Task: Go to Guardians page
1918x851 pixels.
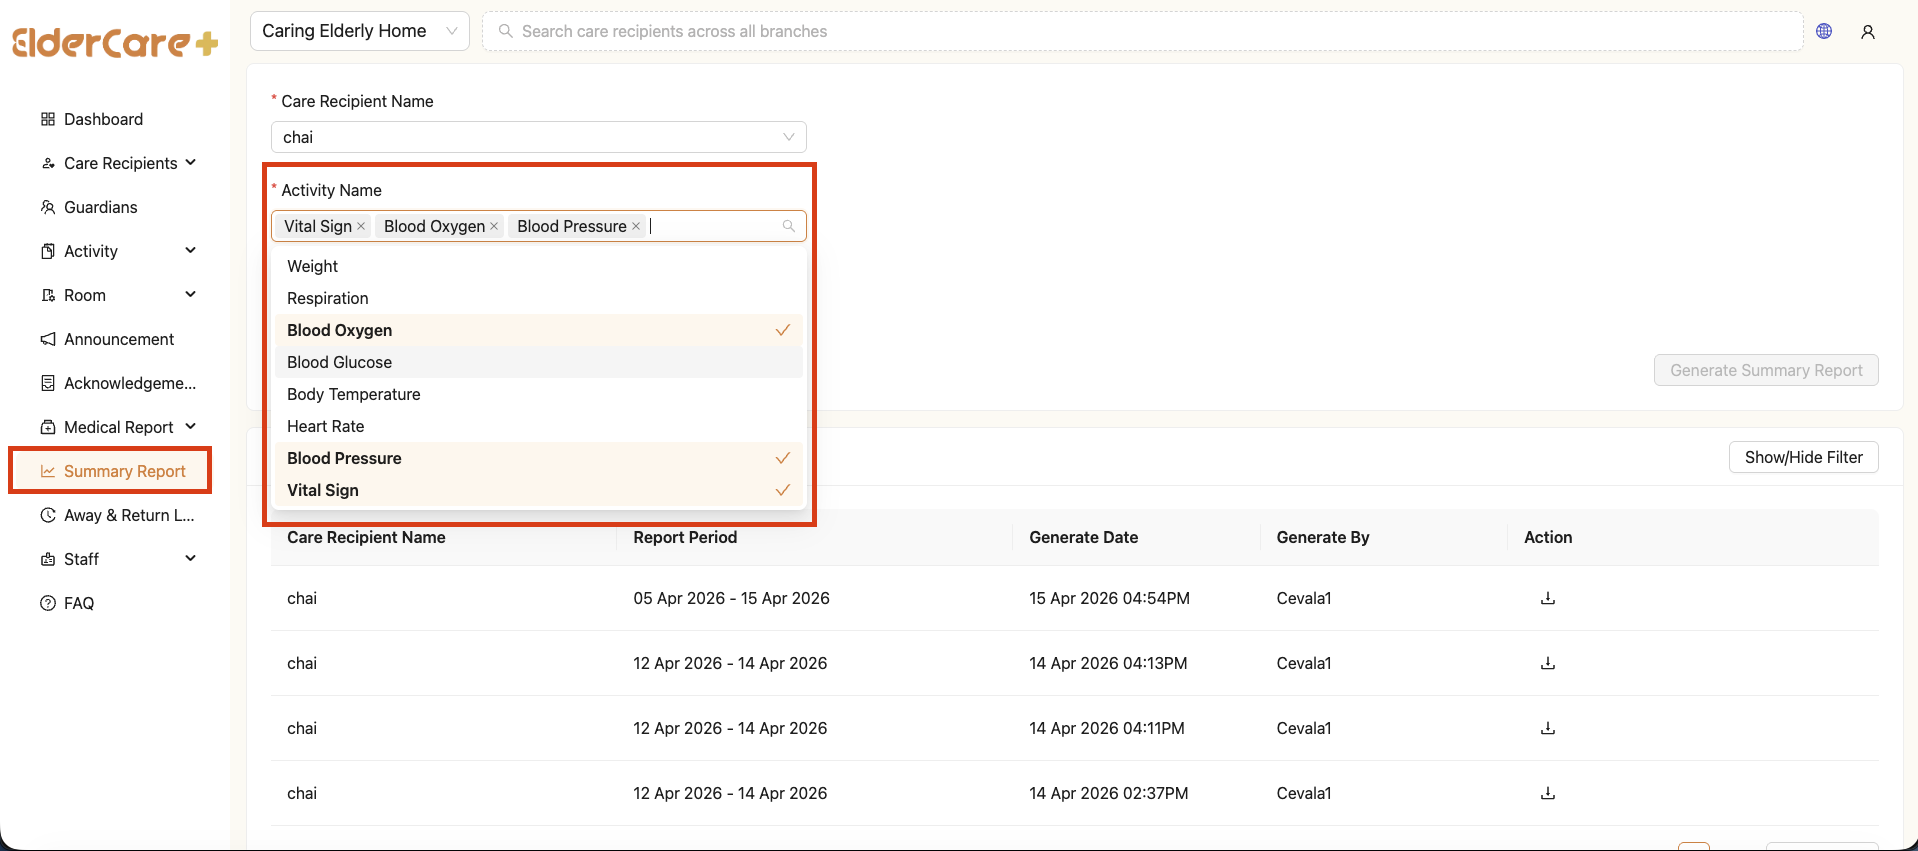Action: pyautogui.click(x=100, y=207)
